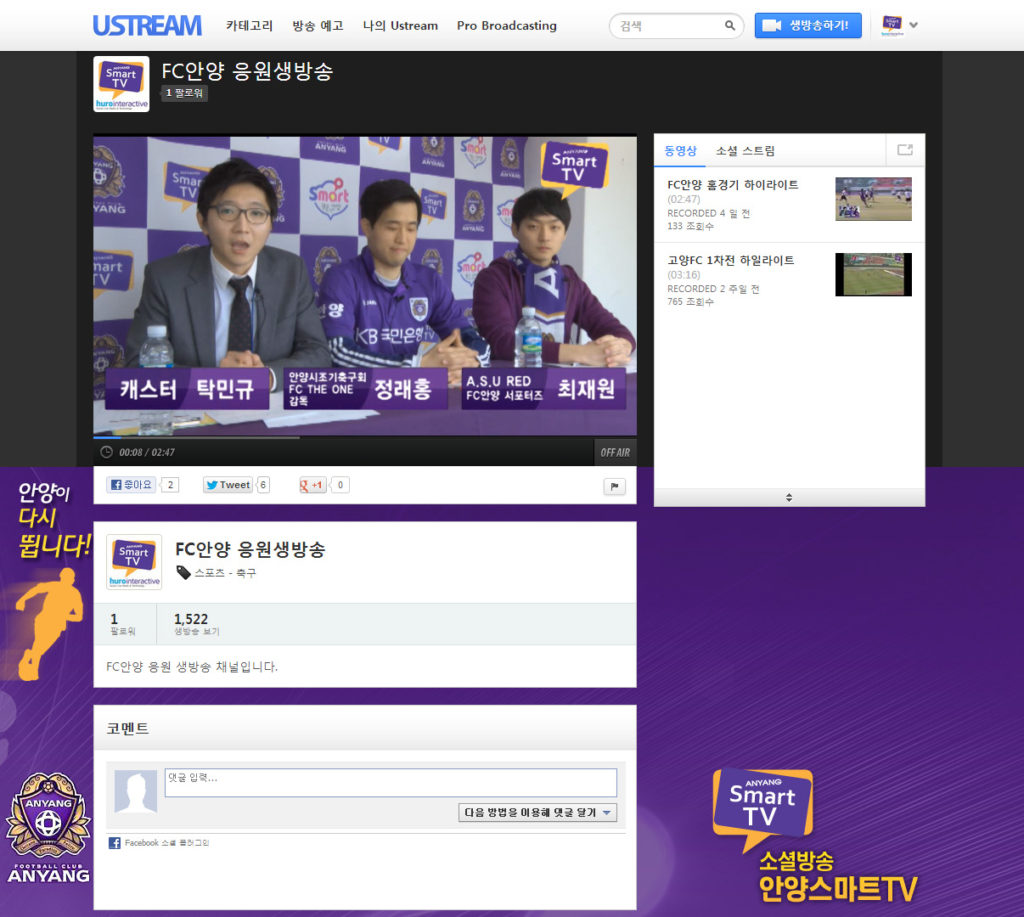Open the Pro Broadcasting menu item
Screen dimensions: 1024x917
506,26
